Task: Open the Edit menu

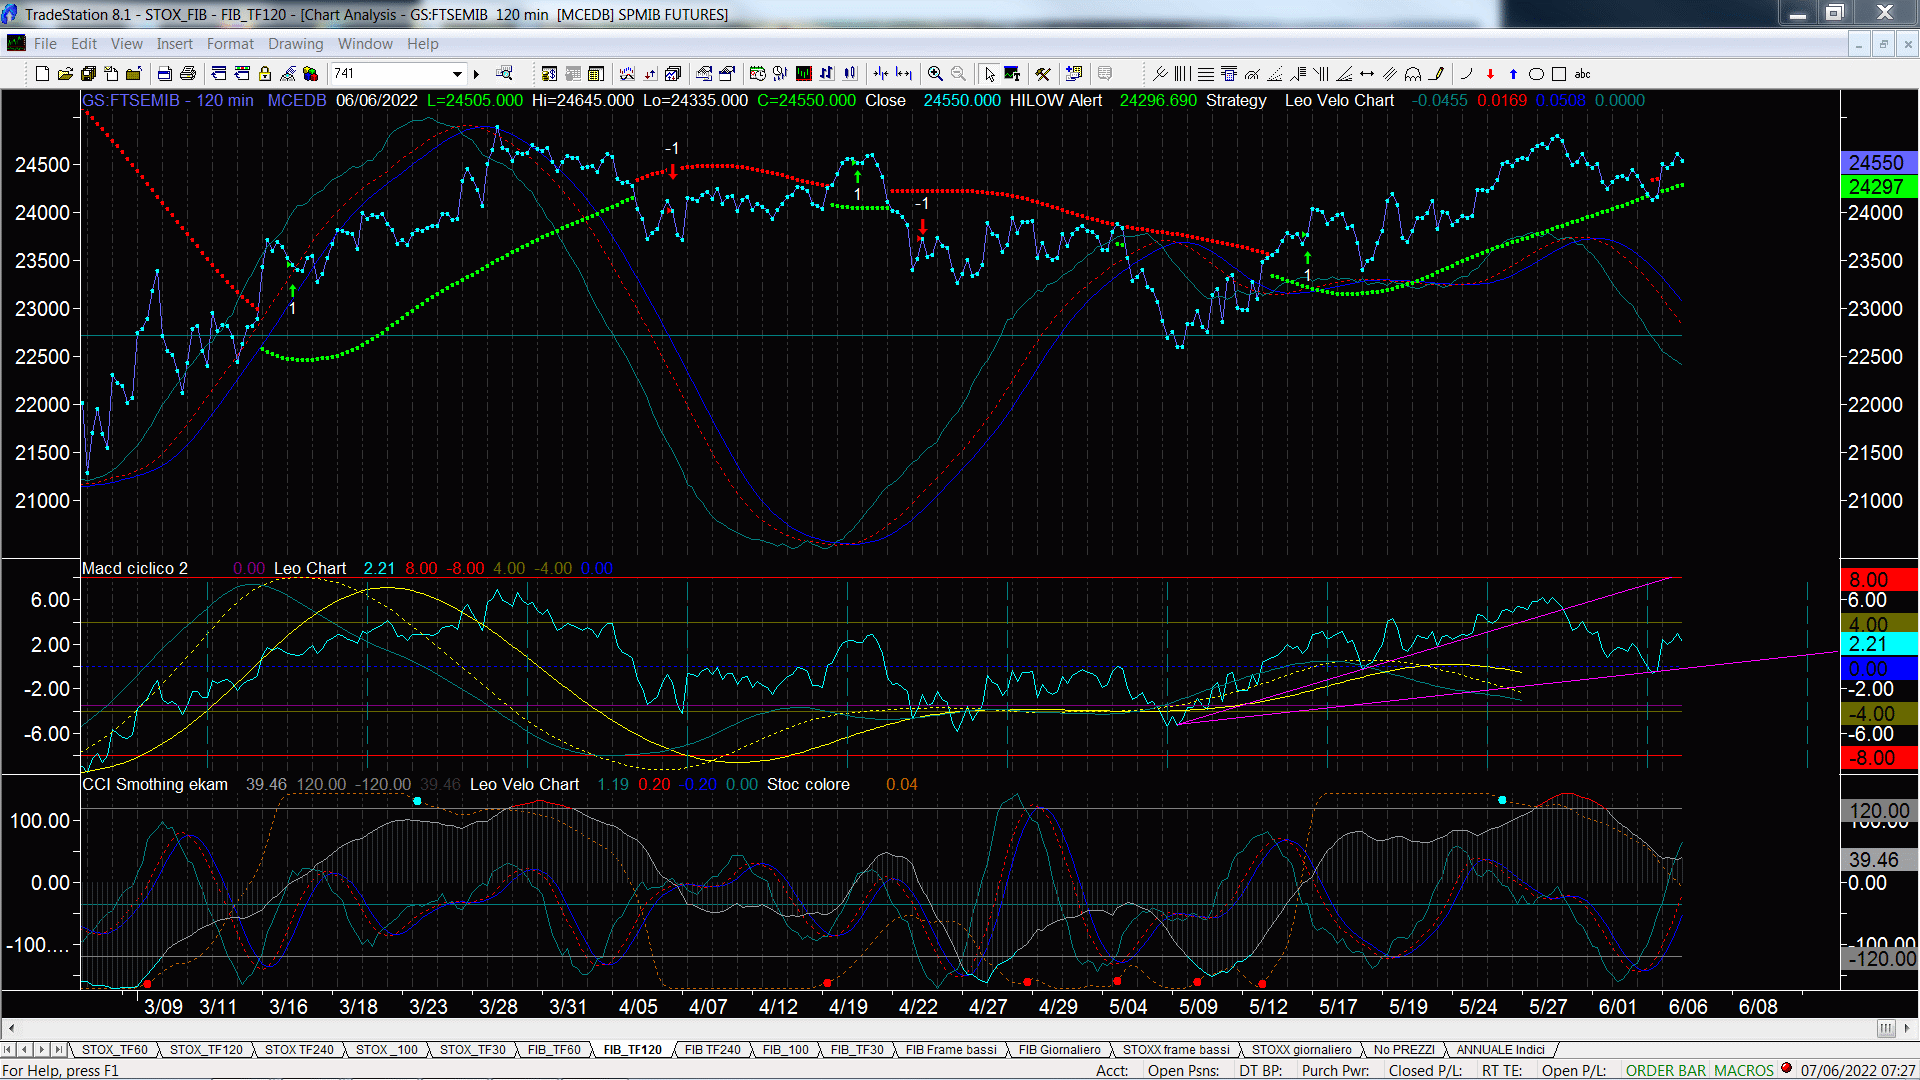Action: pyautogui.click(x=84, y=44)
